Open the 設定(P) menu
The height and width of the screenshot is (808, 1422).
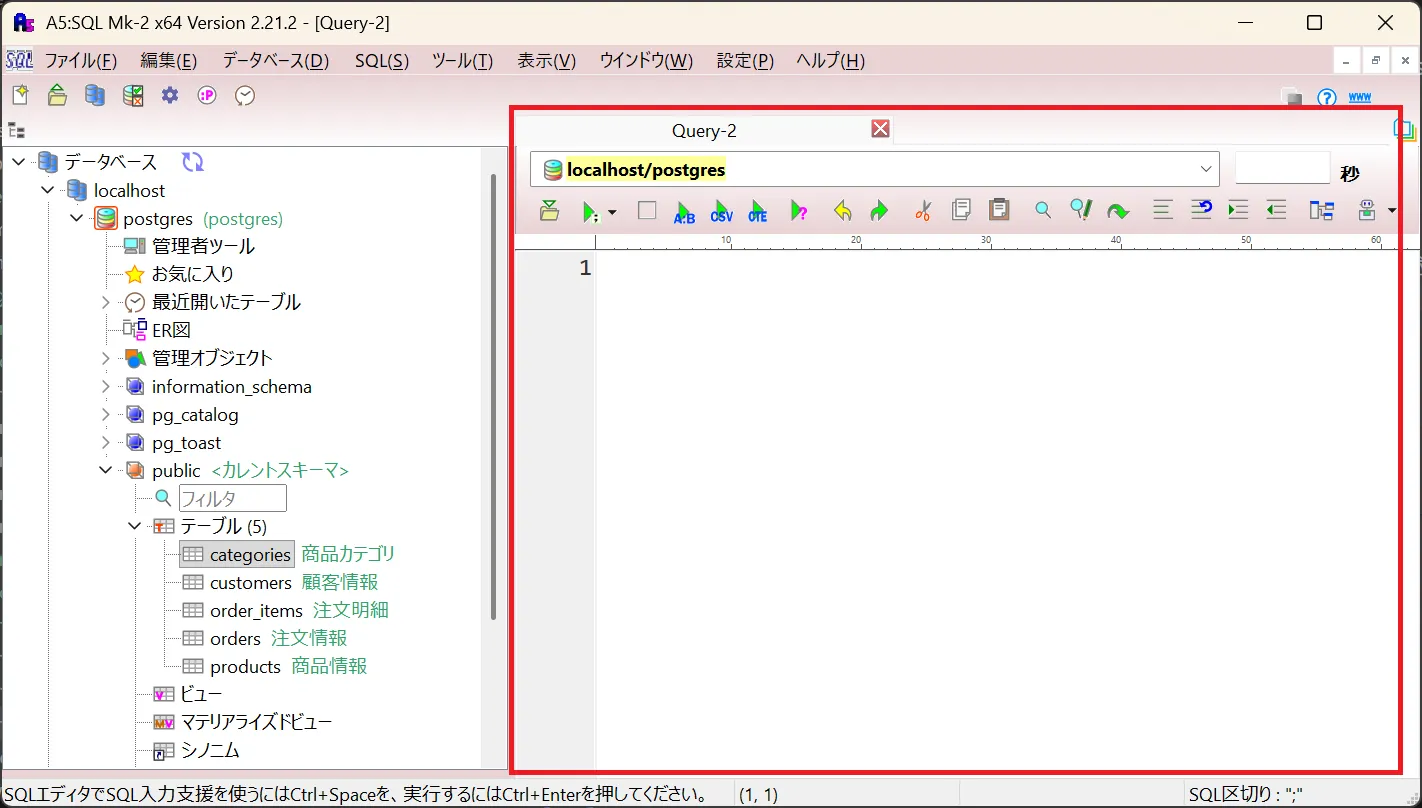745,61
